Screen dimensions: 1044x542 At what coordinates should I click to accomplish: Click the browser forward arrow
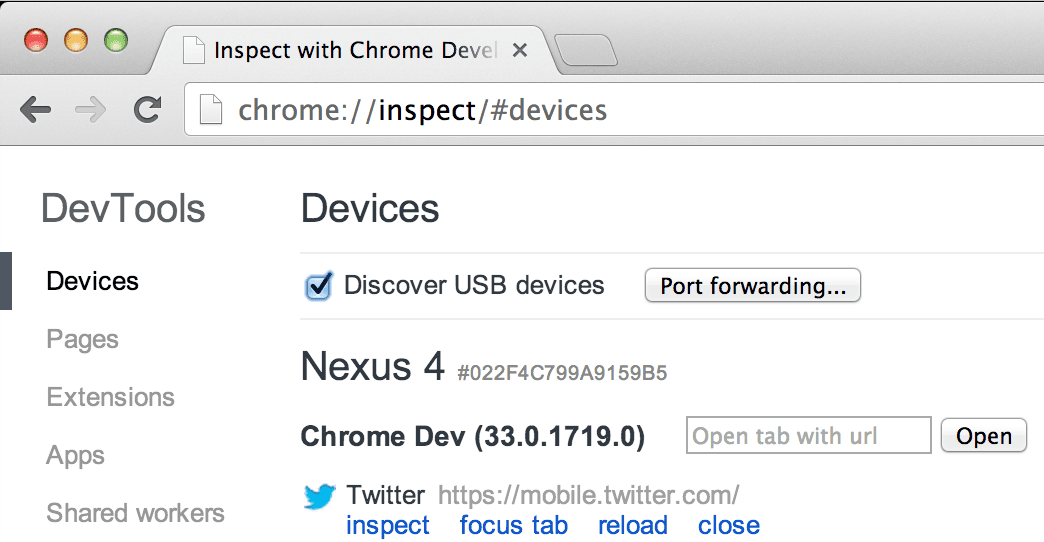[91, 110]
